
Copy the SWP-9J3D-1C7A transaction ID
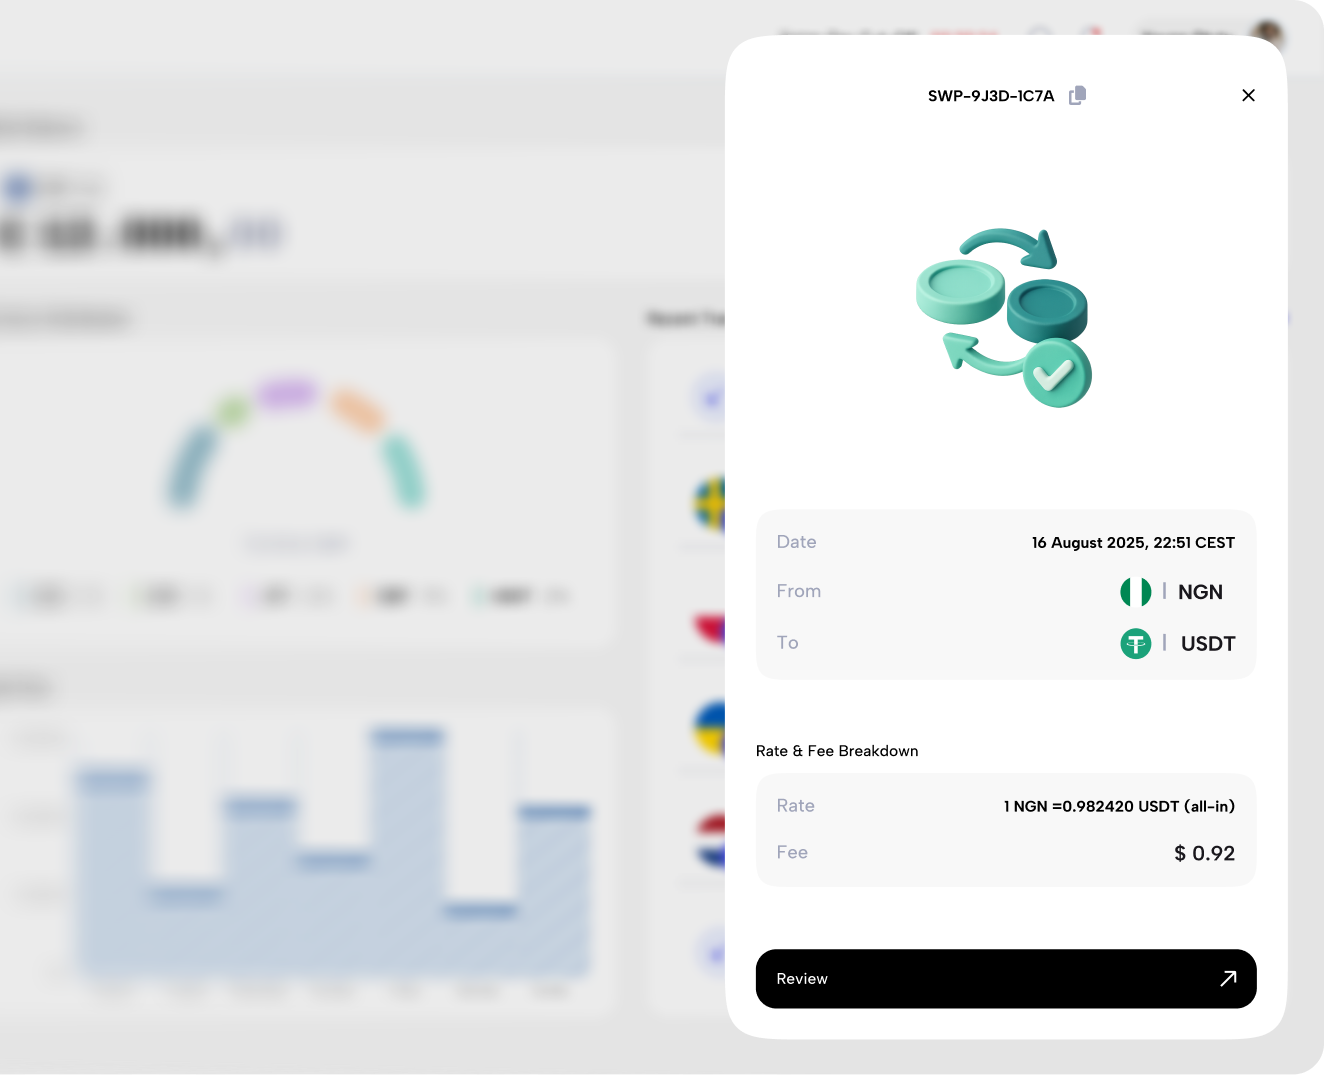[1077, 95]
